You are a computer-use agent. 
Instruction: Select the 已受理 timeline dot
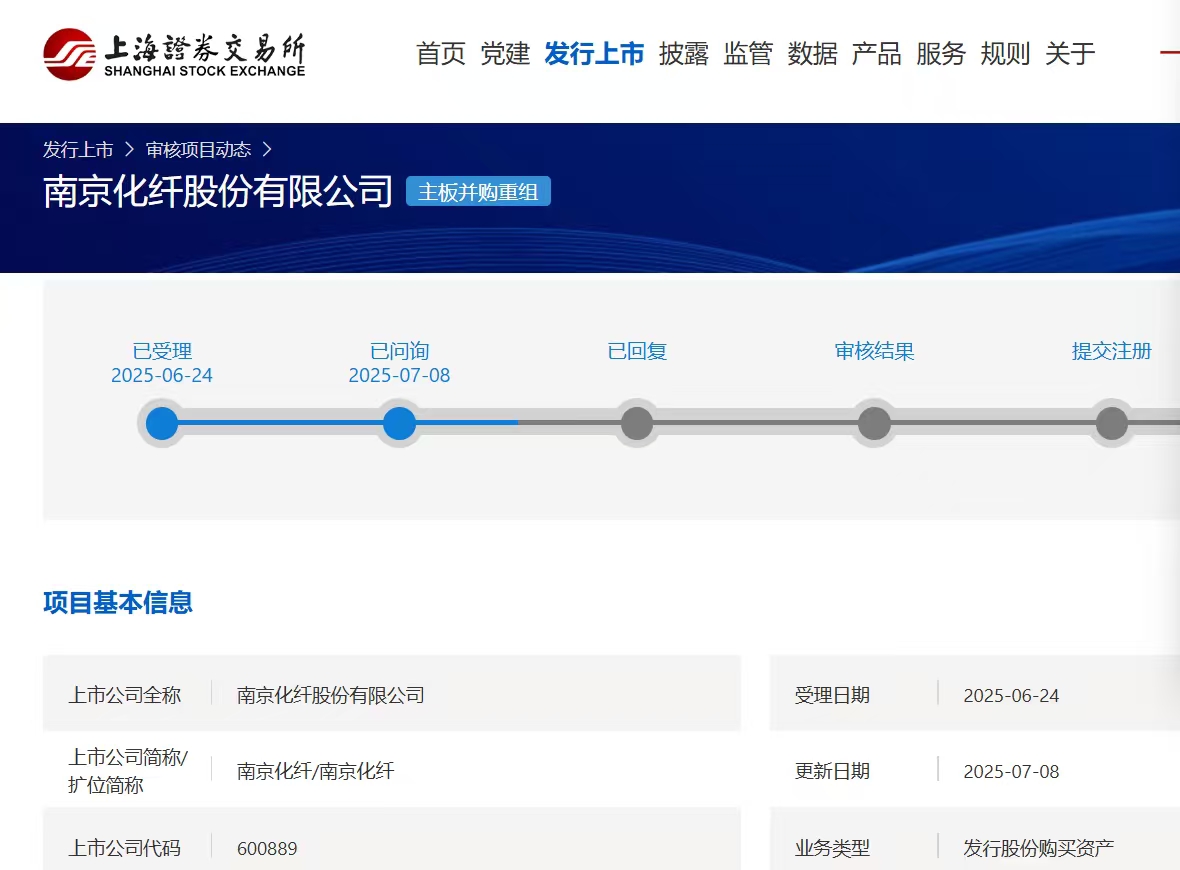pyautogui.click(x=162, y=423)
